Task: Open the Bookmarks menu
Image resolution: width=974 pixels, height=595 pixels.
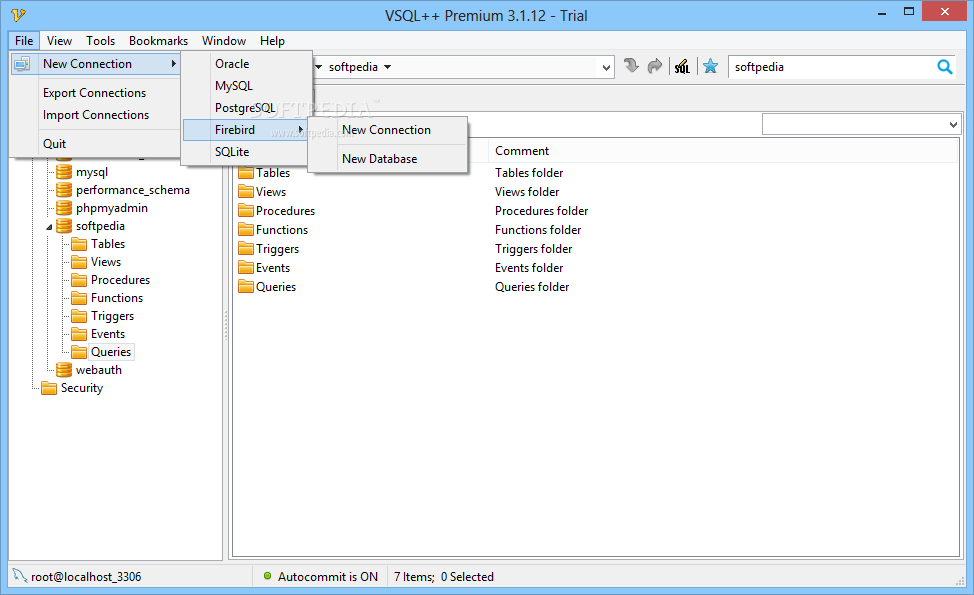Action: click(x=158, y=41)
